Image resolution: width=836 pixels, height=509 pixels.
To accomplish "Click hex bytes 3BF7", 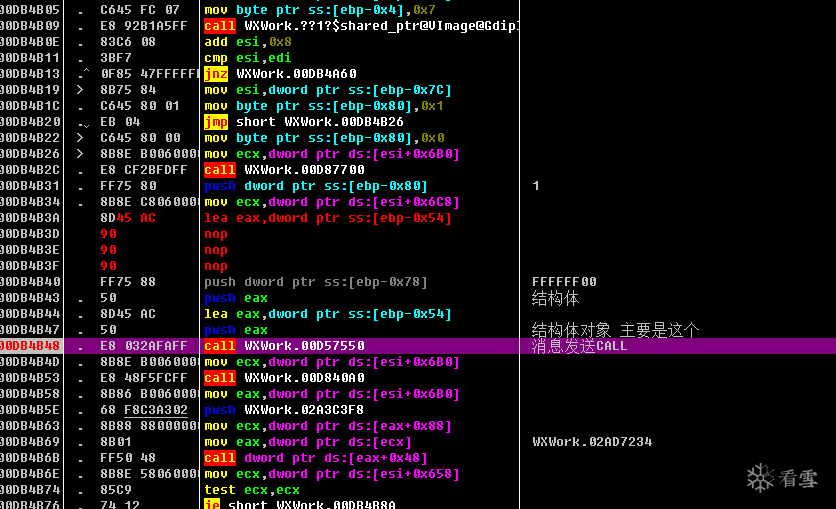I will 116,58.
